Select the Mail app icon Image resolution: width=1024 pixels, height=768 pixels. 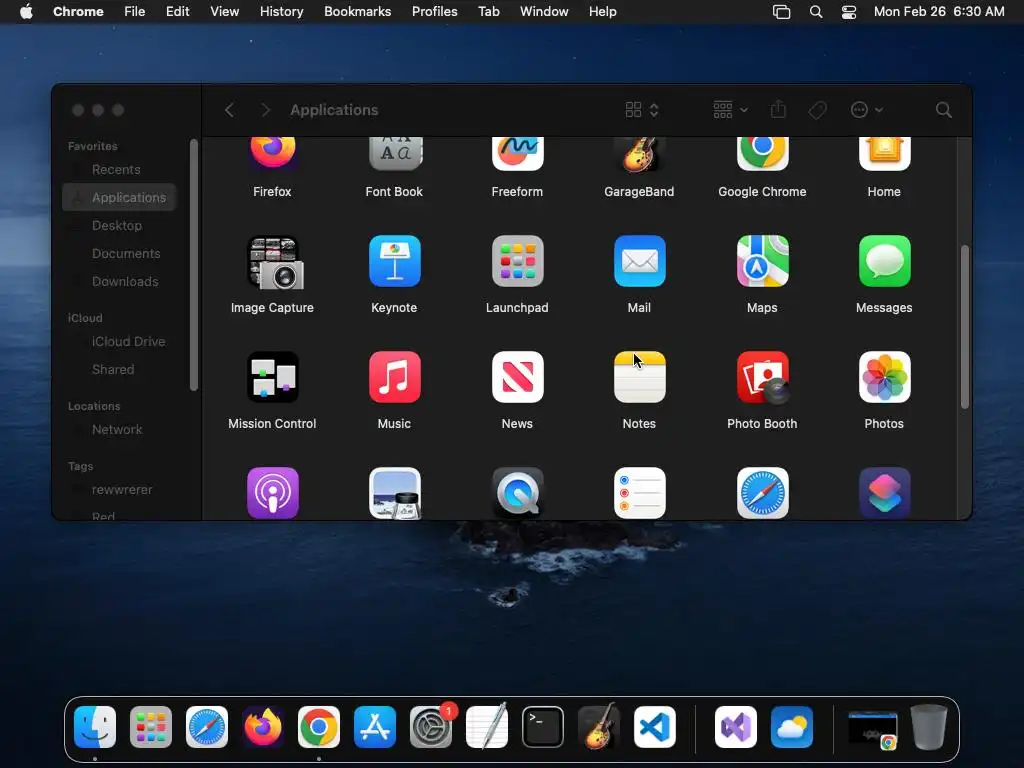639,261
